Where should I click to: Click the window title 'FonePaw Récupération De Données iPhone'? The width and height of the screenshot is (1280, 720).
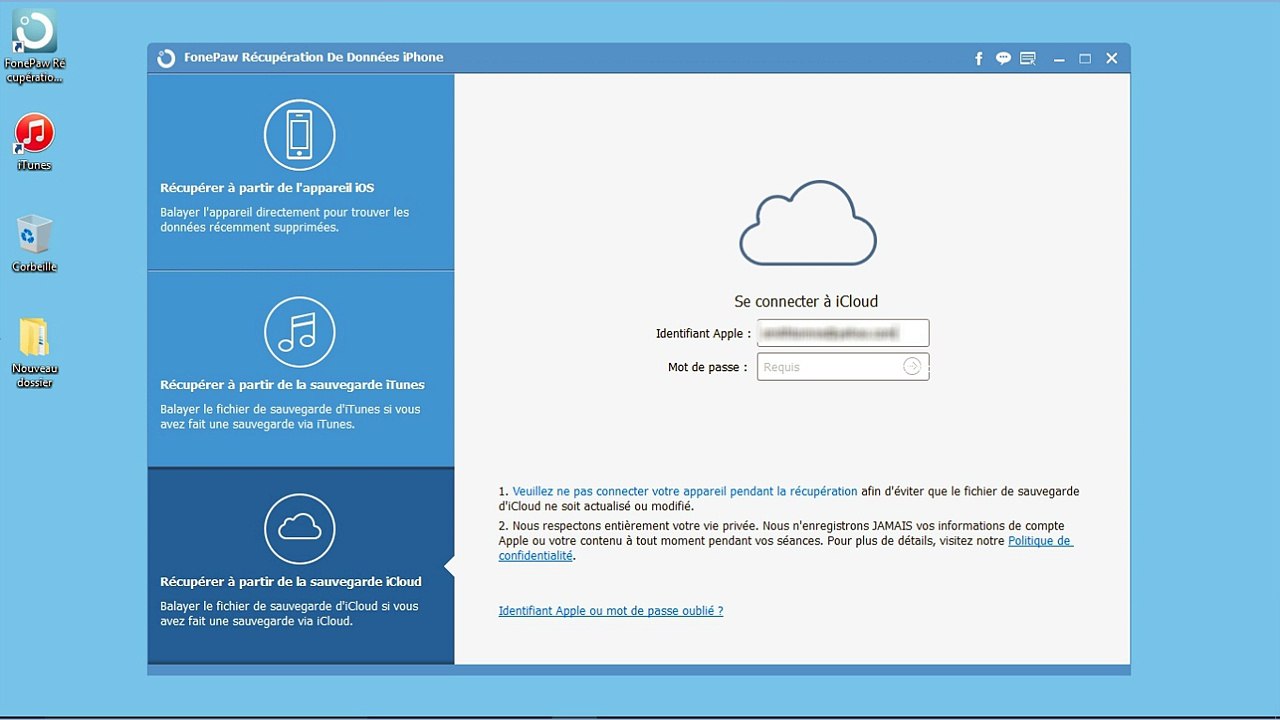click(x=314, y=58)
